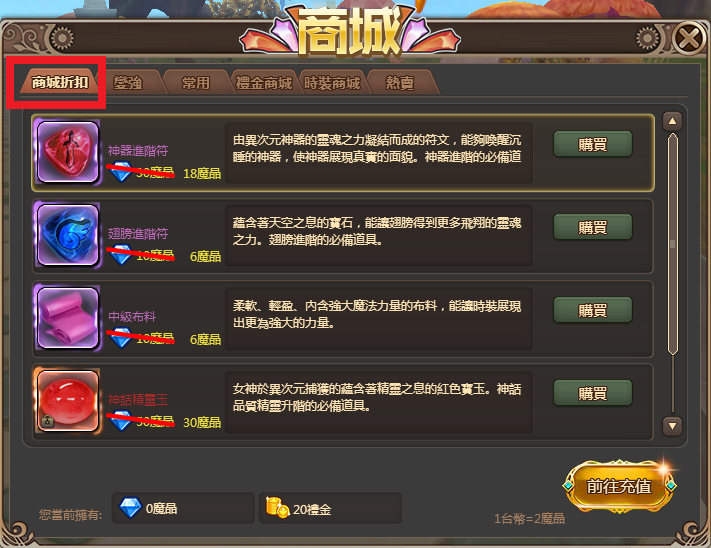Click 購買 for 中級布料
Image resolution: width=711 pixels, height=548 pixels.
[593, 310]
